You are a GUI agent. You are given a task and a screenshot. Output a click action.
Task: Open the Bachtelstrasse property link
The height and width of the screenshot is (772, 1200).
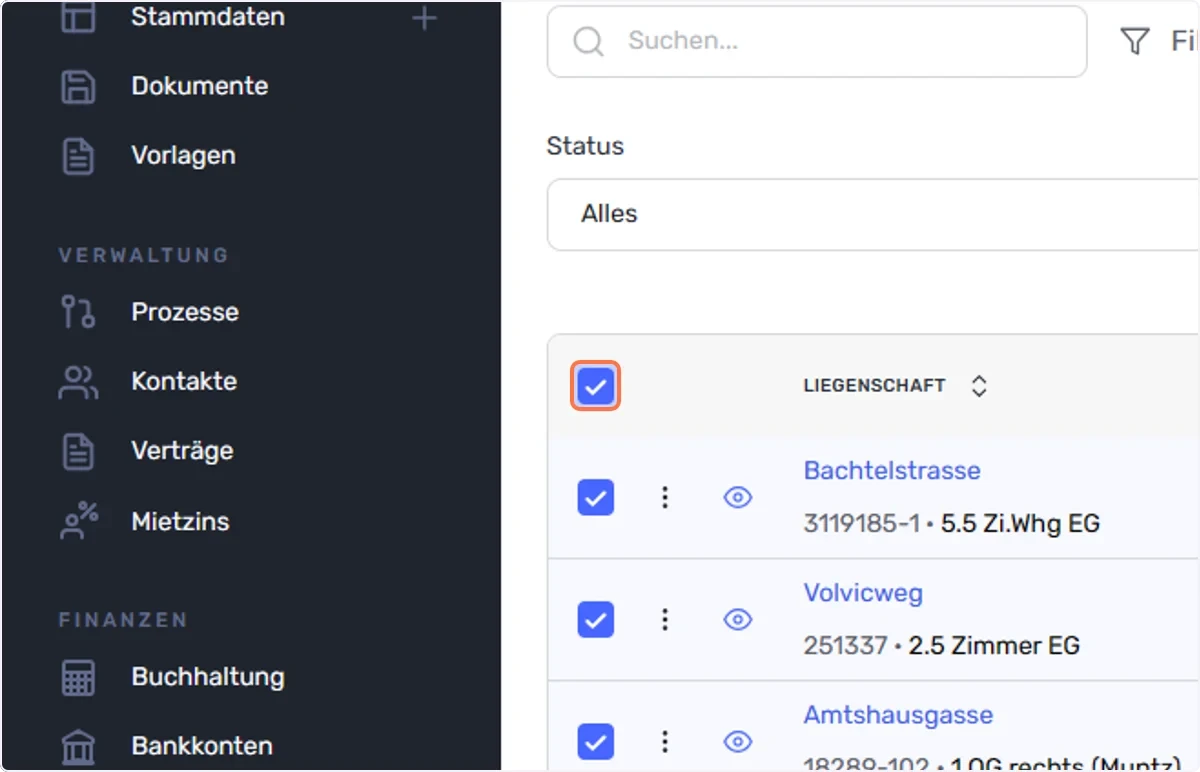[892, 470]
